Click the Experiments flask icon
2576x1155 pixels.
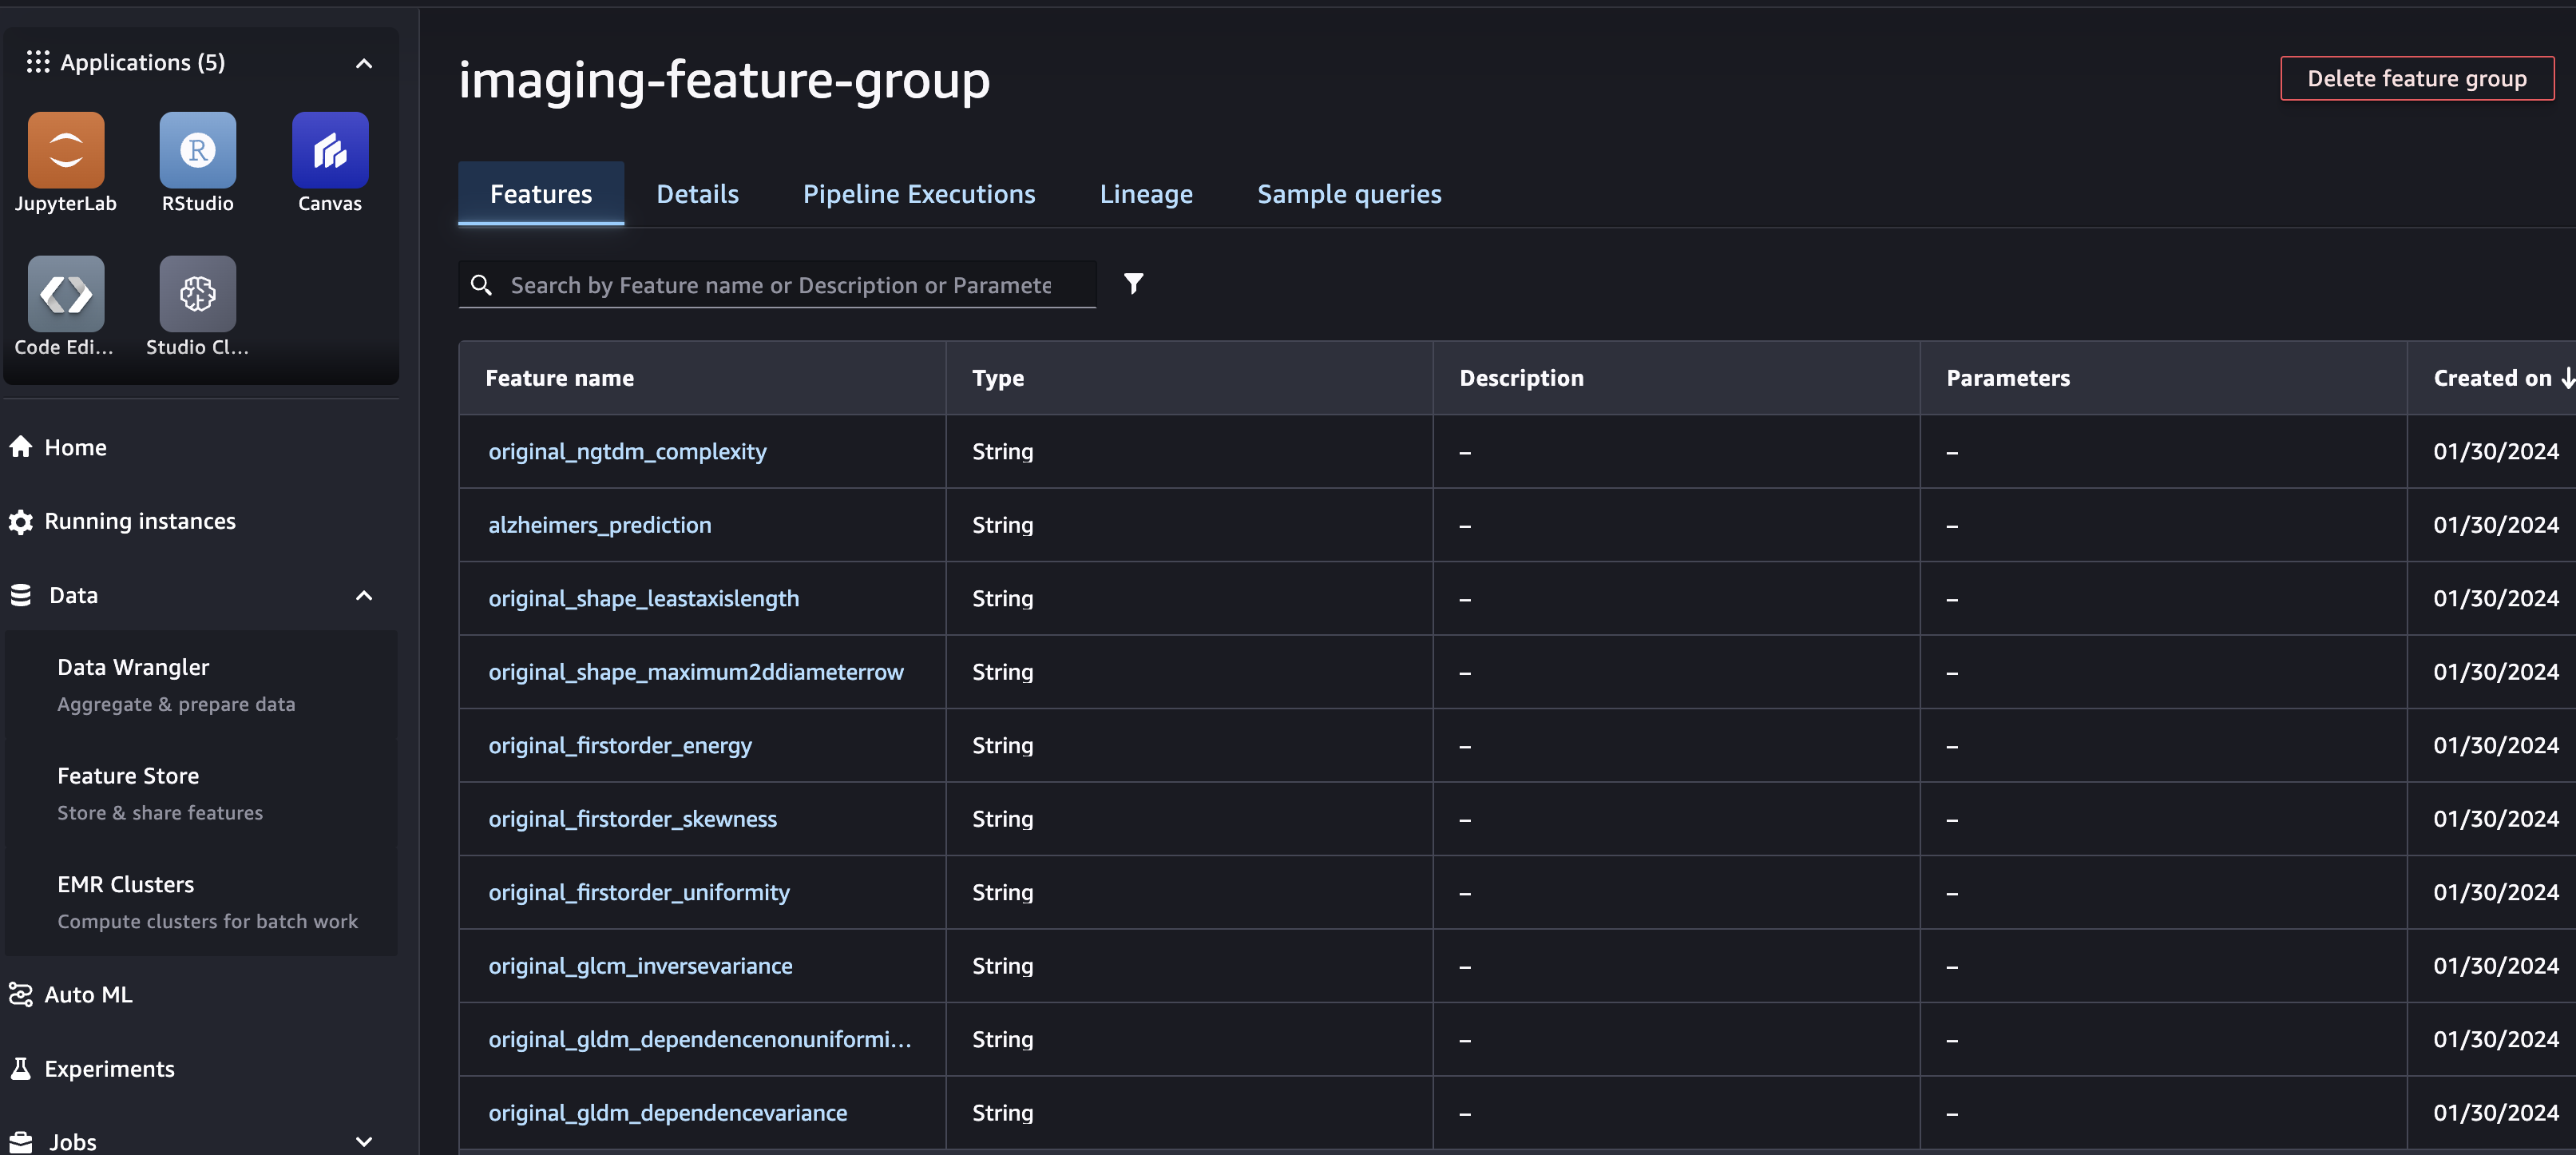click(21, 1068)
